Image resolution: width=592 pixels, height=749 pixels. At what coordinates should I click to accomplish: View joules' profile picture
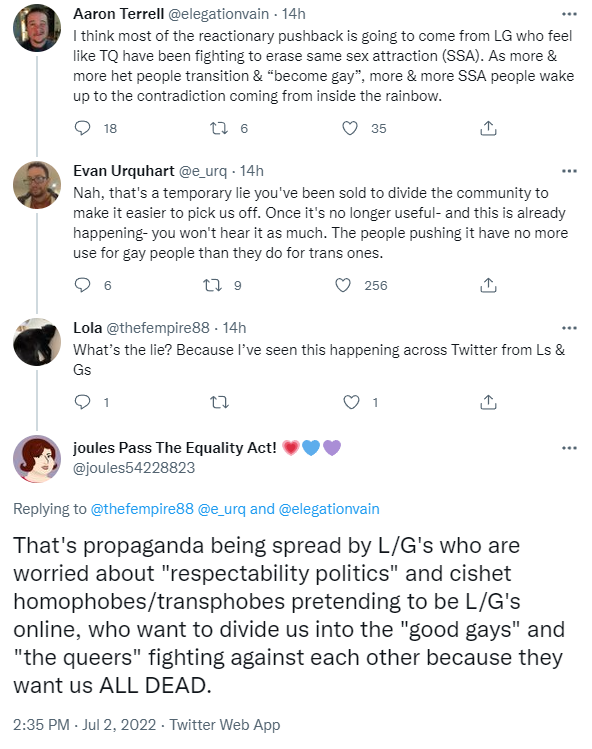(x=37, y=459)
